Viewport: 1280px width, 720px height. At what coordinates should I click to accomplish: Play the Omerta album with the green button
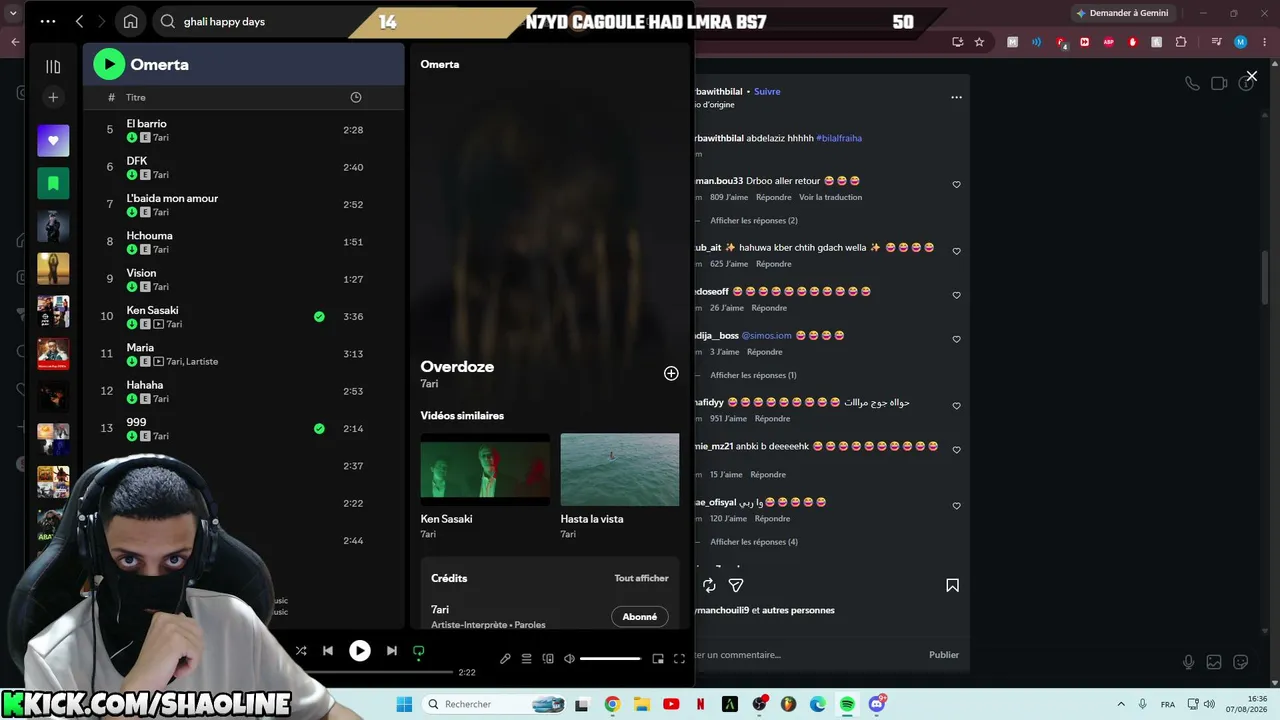click(109, 64)
